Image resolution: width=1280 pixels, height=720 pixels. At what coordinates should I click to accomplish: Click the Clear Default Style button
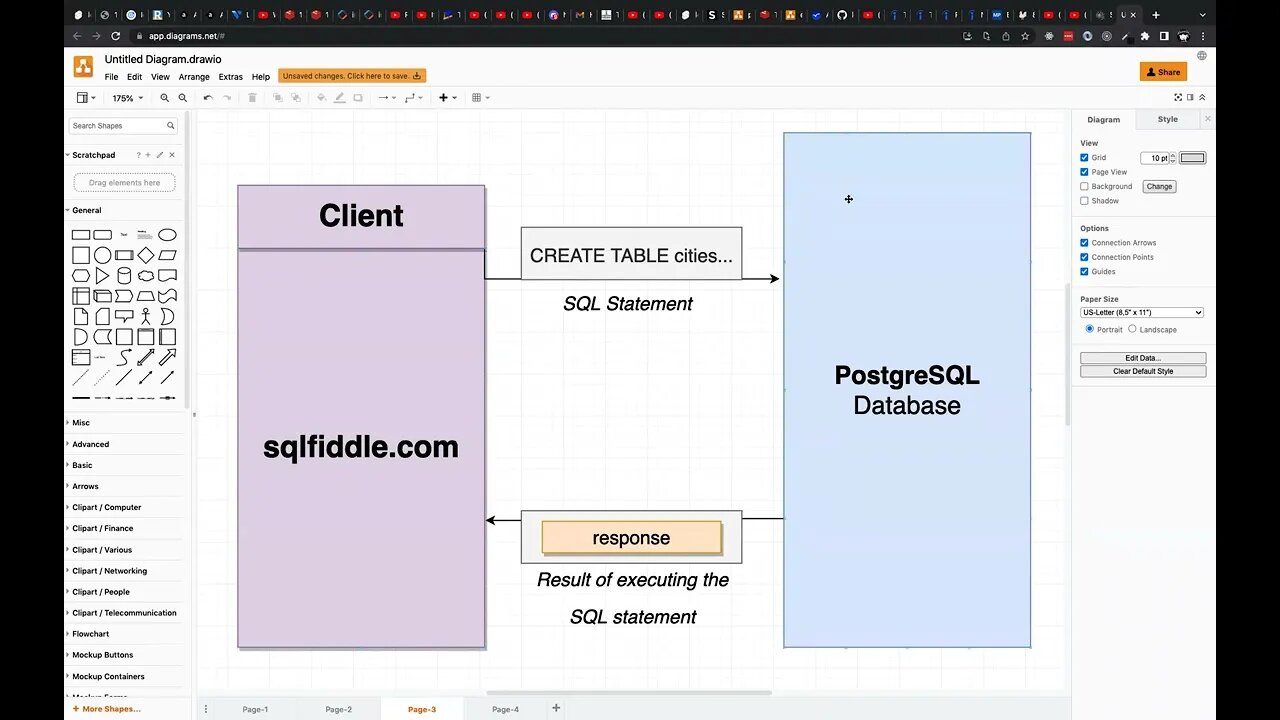(x=1143, y=371)
